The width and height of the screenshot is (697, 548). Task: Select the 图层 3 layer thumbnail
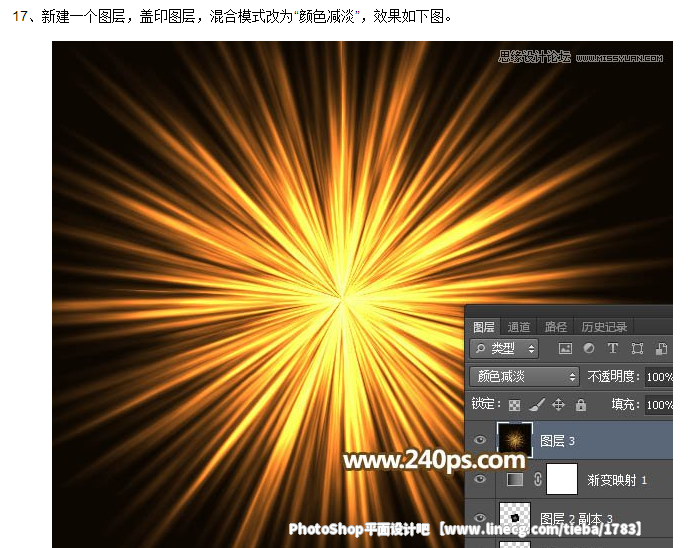514,440
